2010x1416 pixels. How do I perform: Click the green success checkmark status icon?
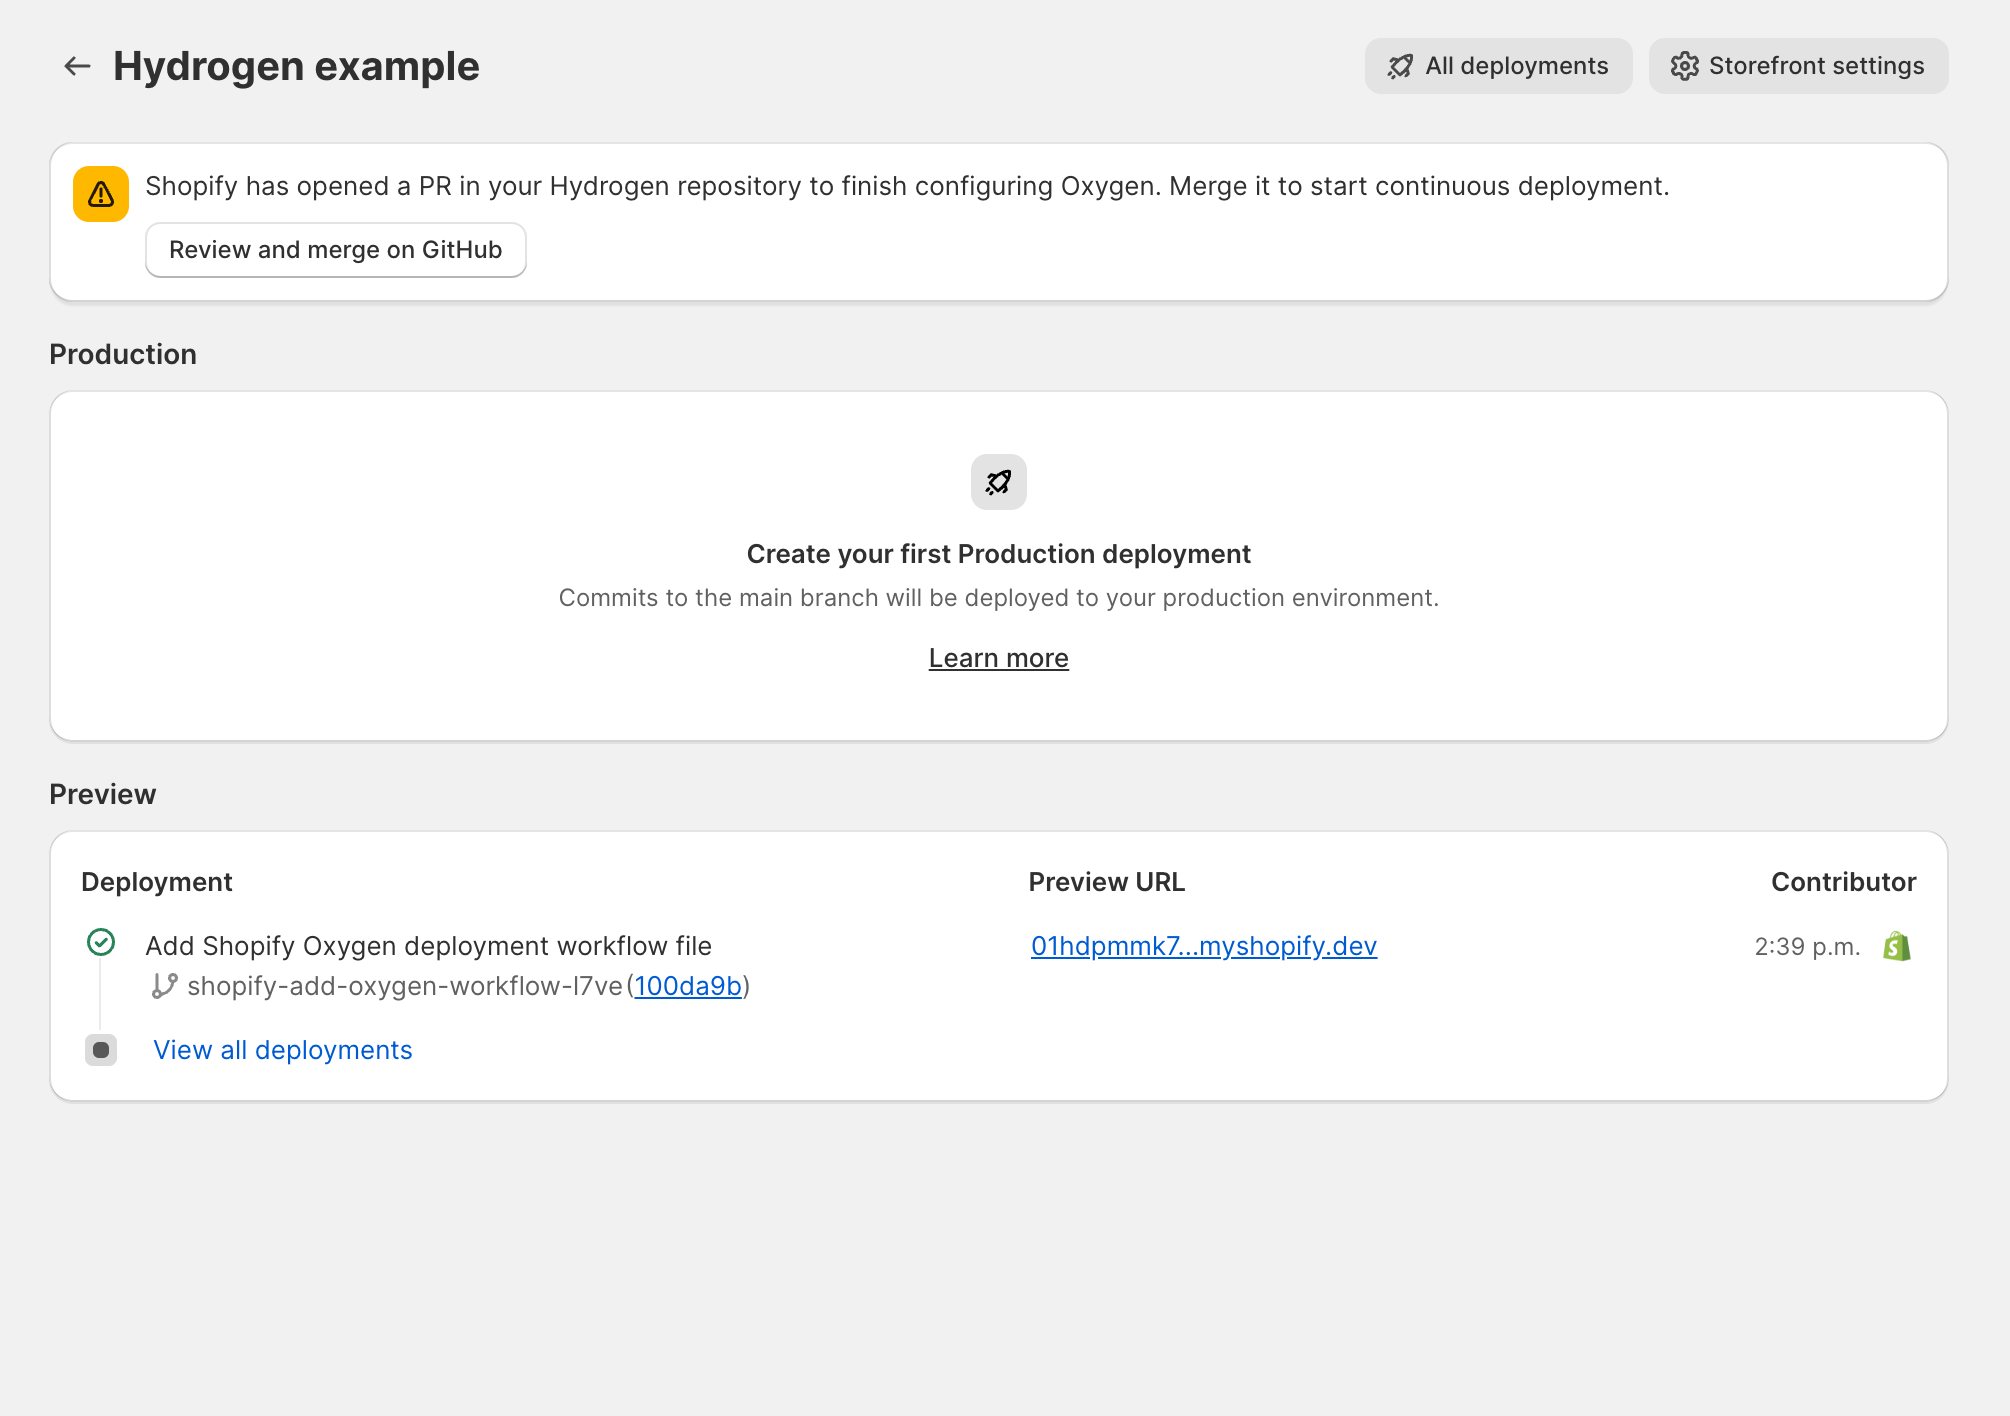[x=101, y=942]
